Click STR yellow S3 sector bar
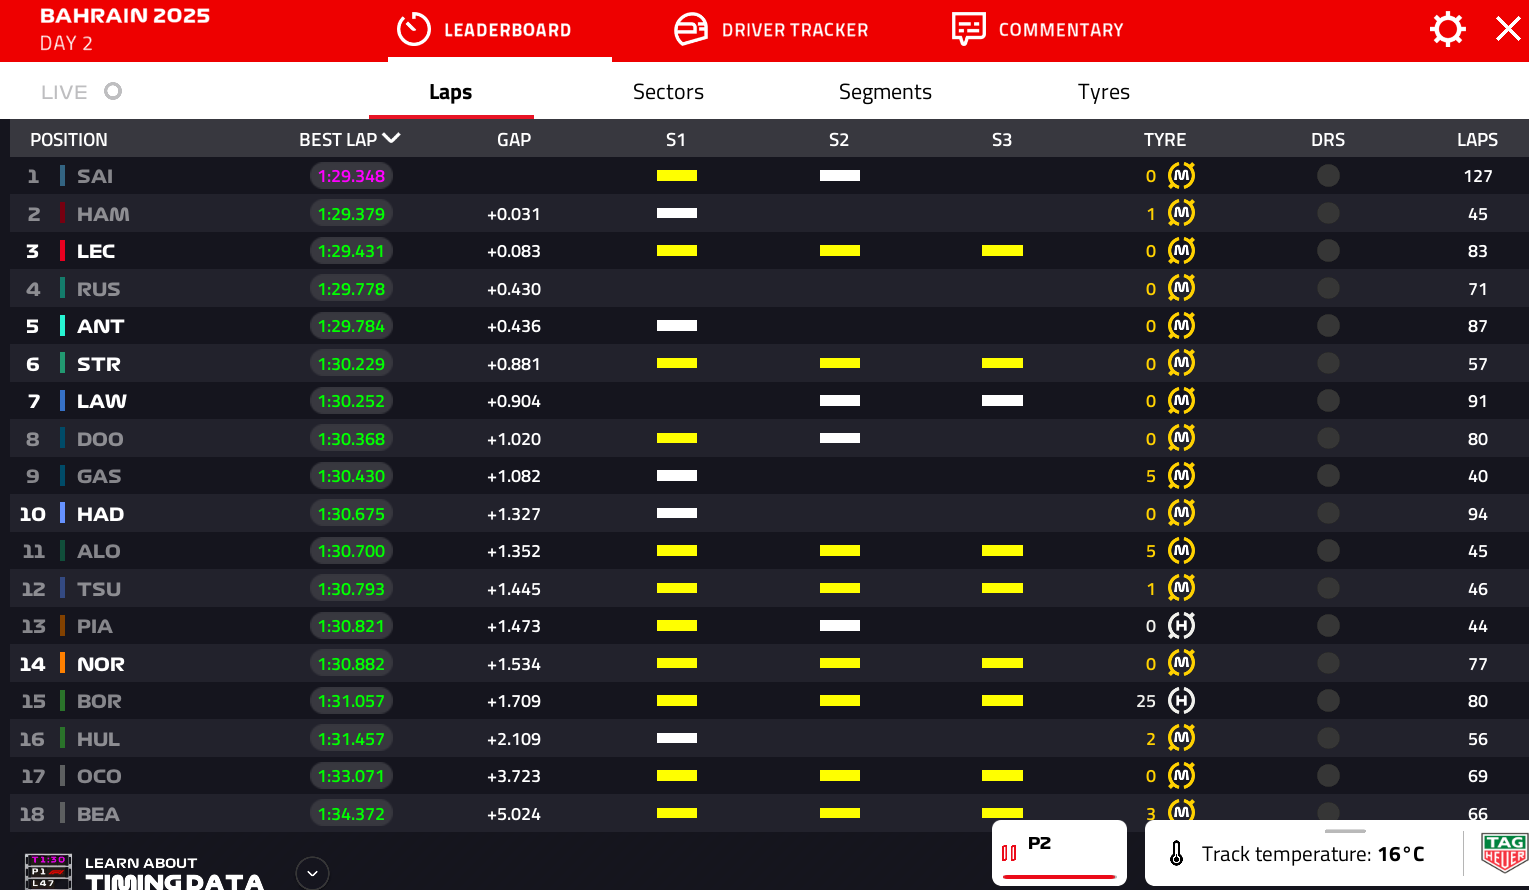1529x890 pixels. [1002, 363]
